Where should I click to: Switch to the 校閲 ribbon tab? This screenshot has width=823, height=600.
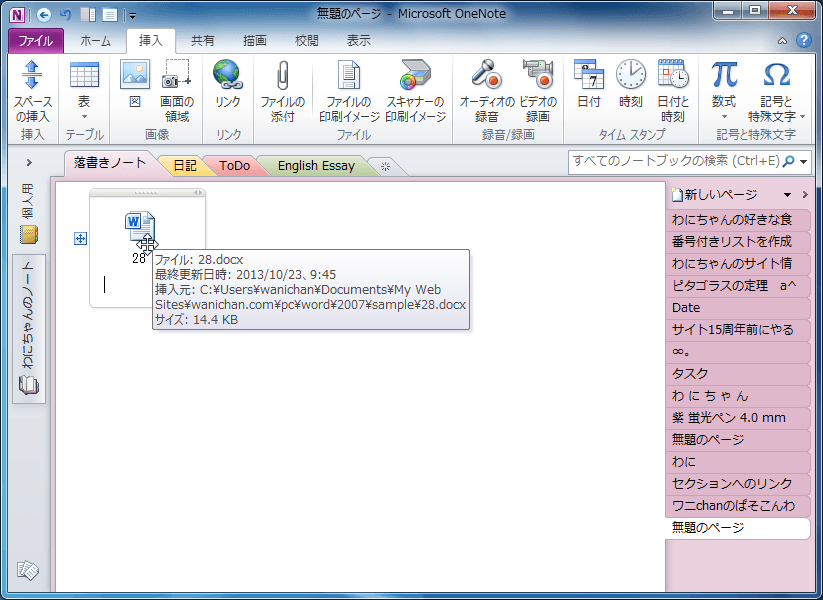[307, 40]
